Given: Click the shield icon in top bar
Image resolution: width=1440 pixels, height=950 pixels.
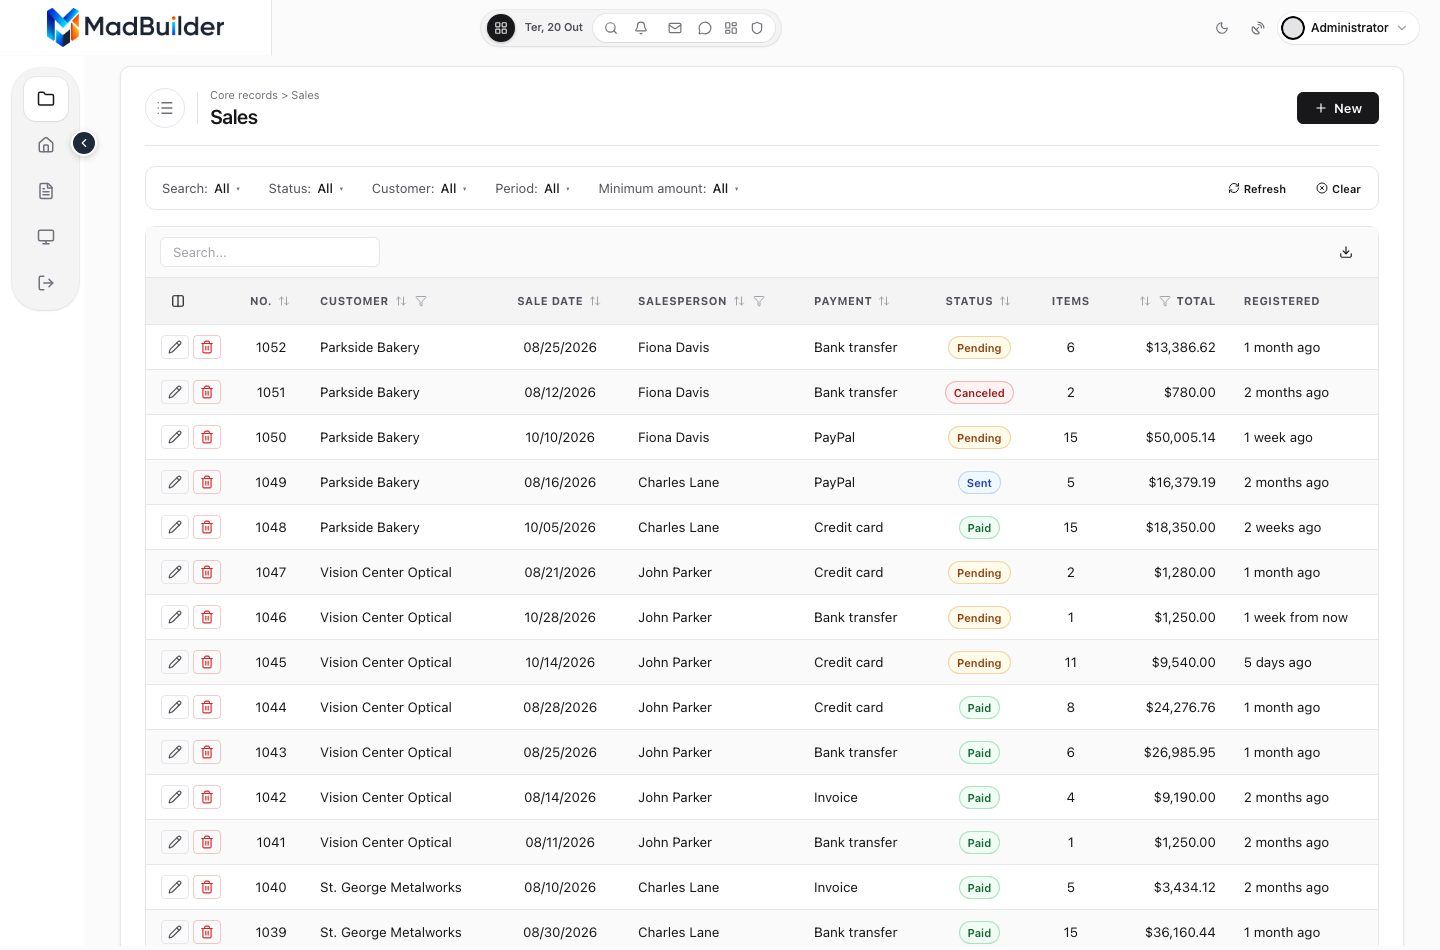Looking at the screenshot, I should (x=757, y=28).
